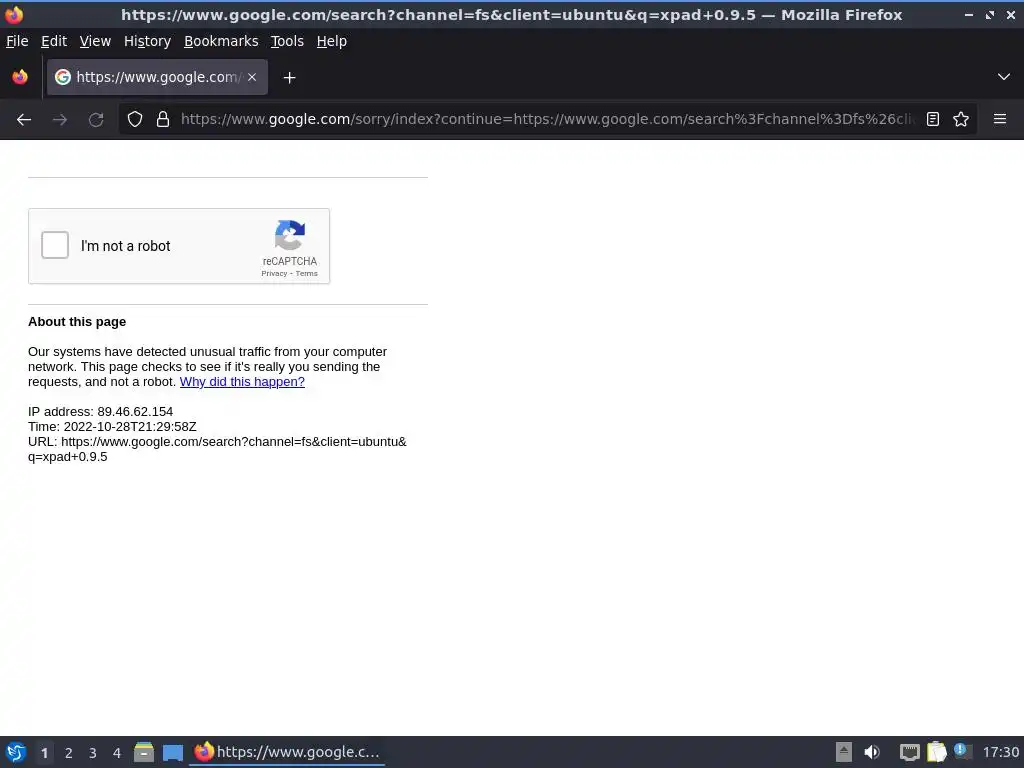Launch the file manager from taskbar
Screen dimensions: 1024x768
[144, 752]
